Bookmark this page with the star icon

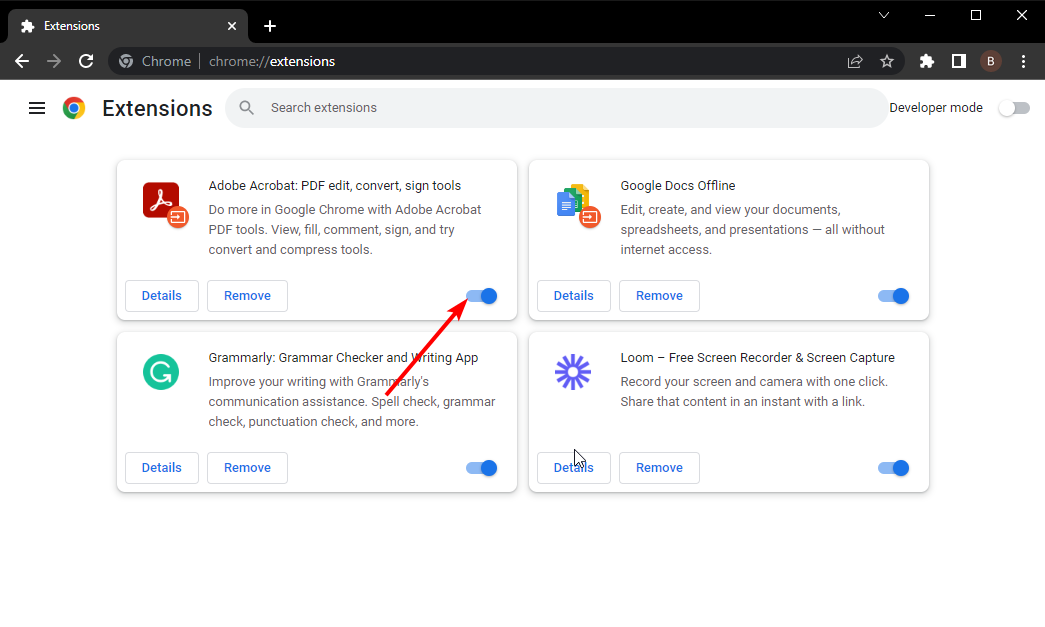(x=886, y=61)
